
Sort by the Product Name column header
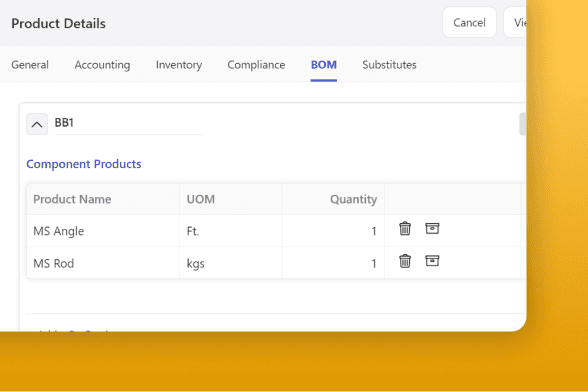pyautogui.click(x=72, y=199)
